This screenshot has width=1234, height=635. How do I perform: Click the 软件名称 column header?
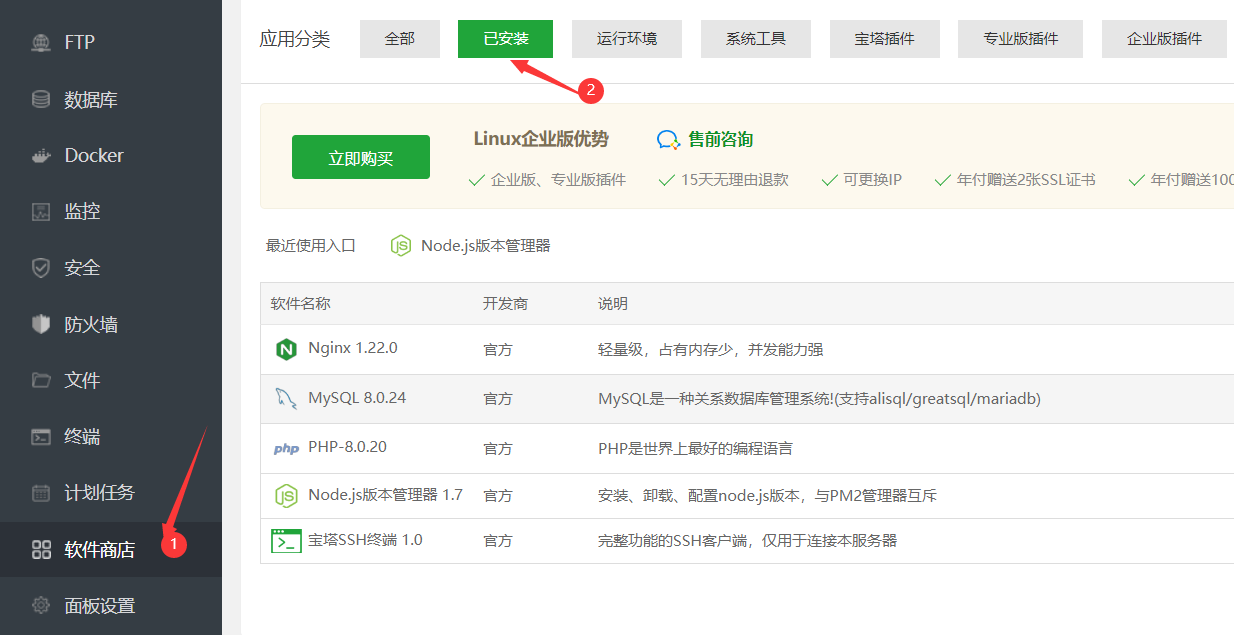[x=300, y=304]
